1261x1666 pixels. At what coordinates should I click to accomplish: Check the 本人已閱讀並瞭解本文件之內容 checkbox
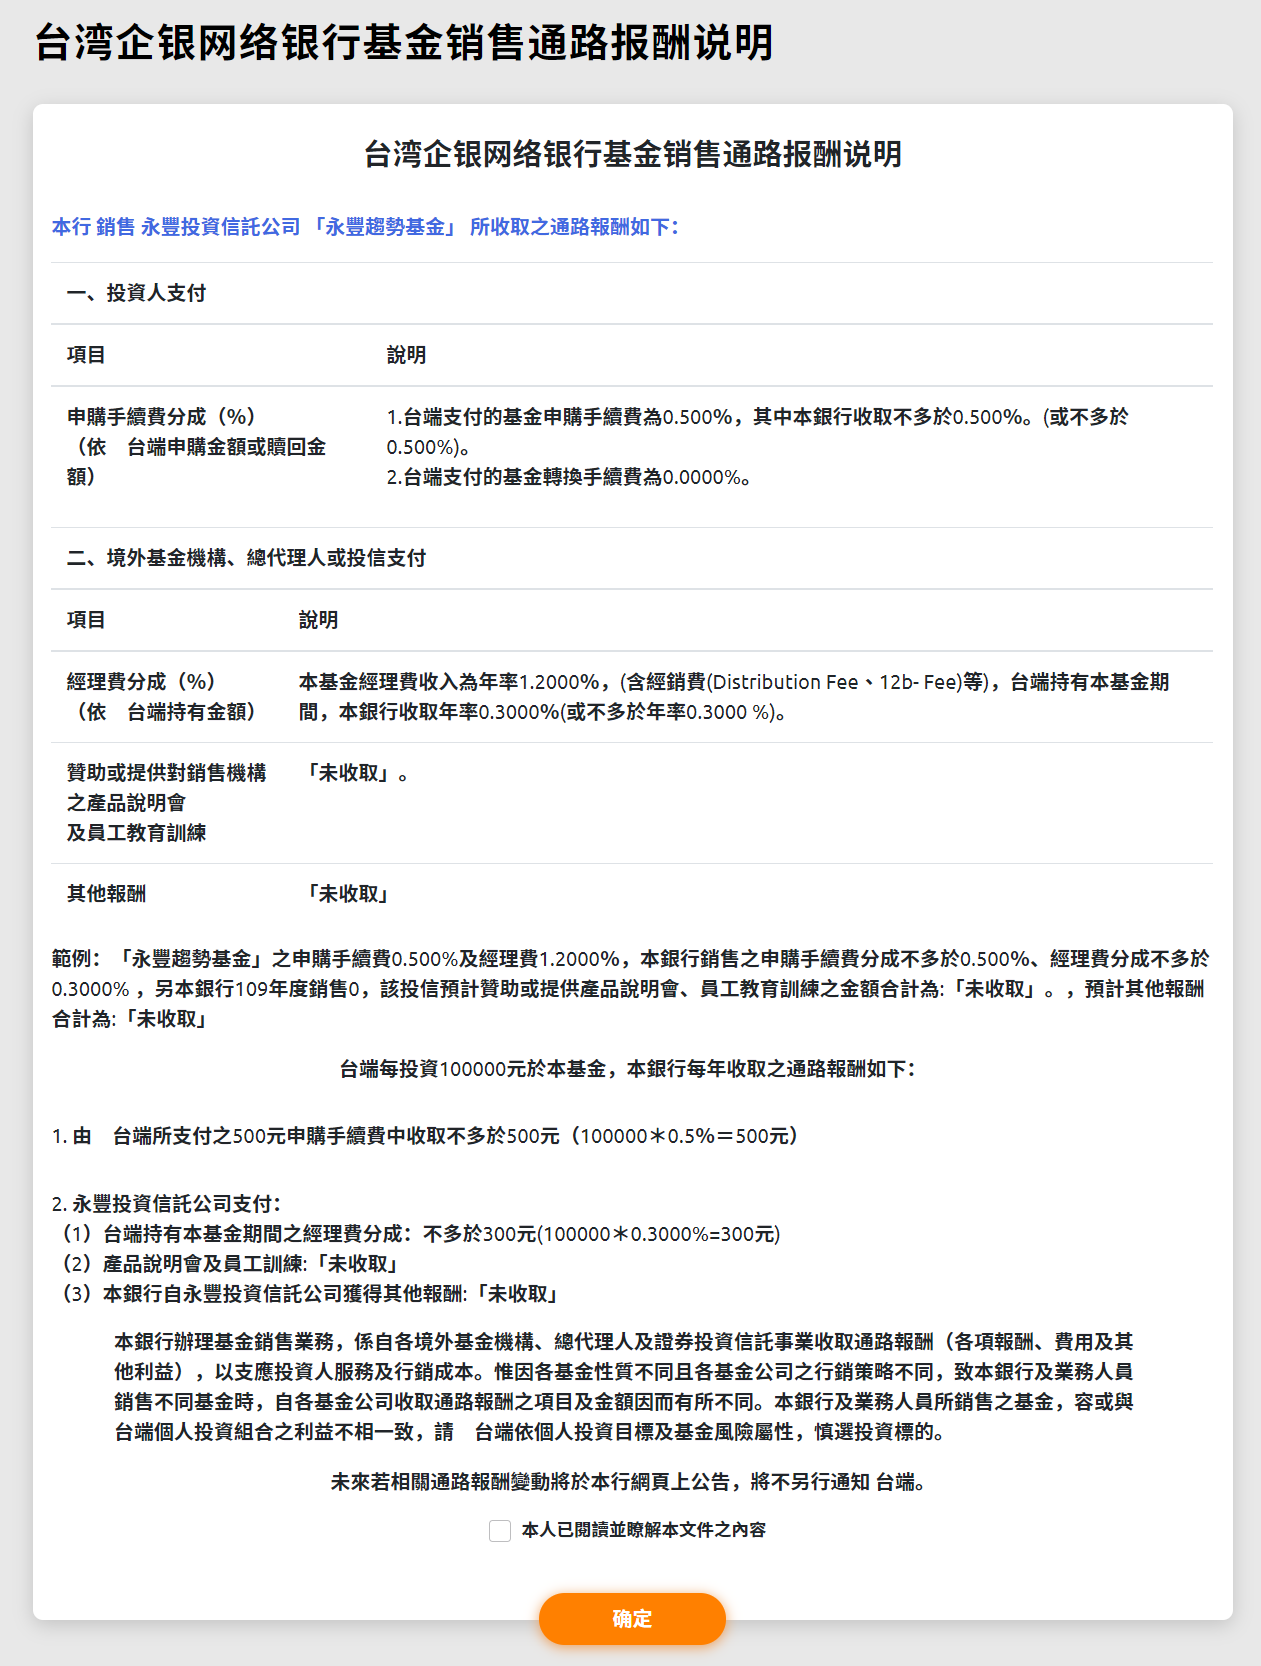pos(500,1531)
